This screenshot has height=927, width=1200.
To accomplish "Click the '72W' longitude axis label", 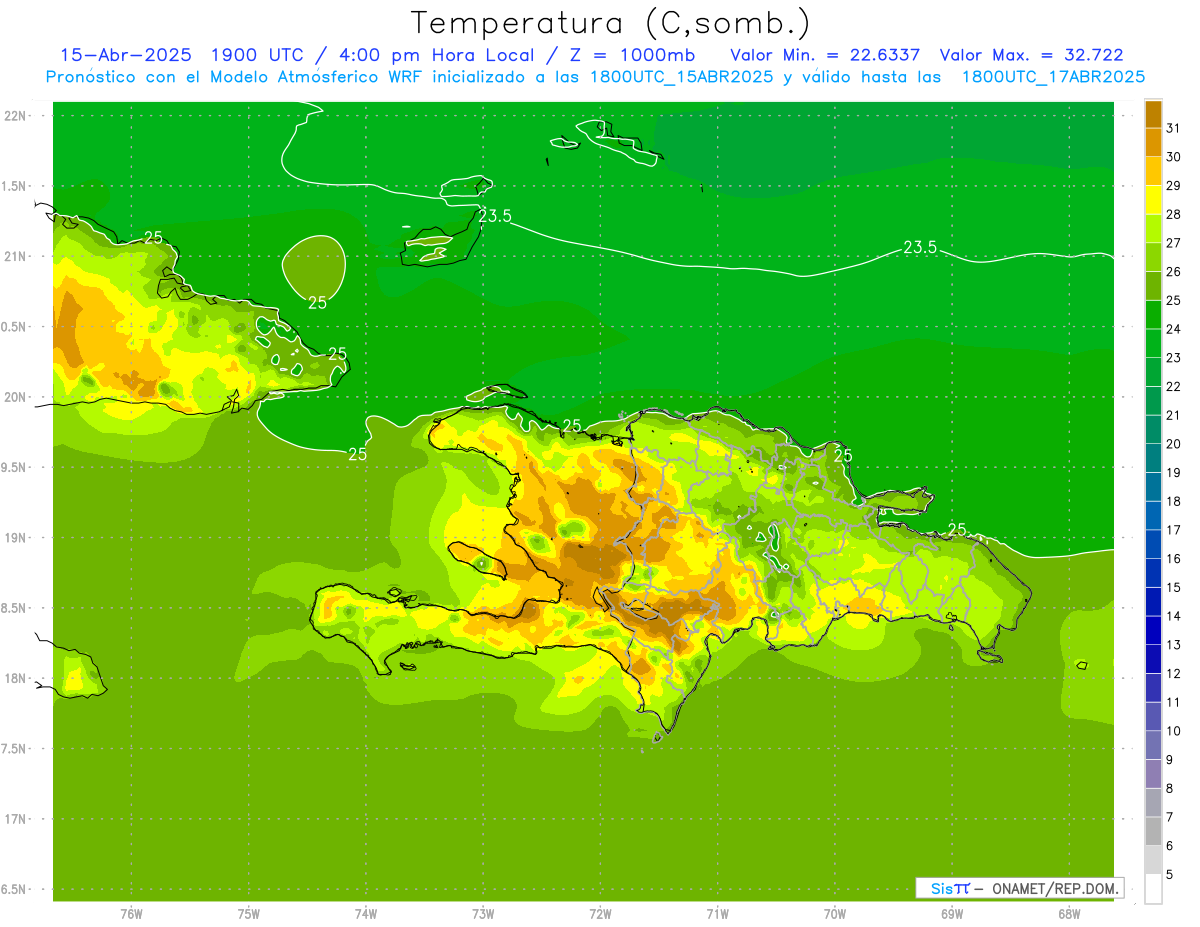I will [600, 913].
